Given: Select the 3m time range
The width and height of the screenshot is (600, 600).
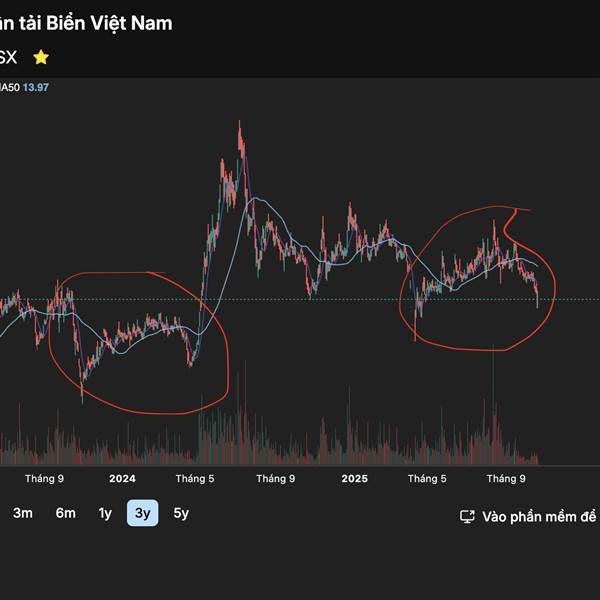Looking at the screenshot, I should point(23,513).
